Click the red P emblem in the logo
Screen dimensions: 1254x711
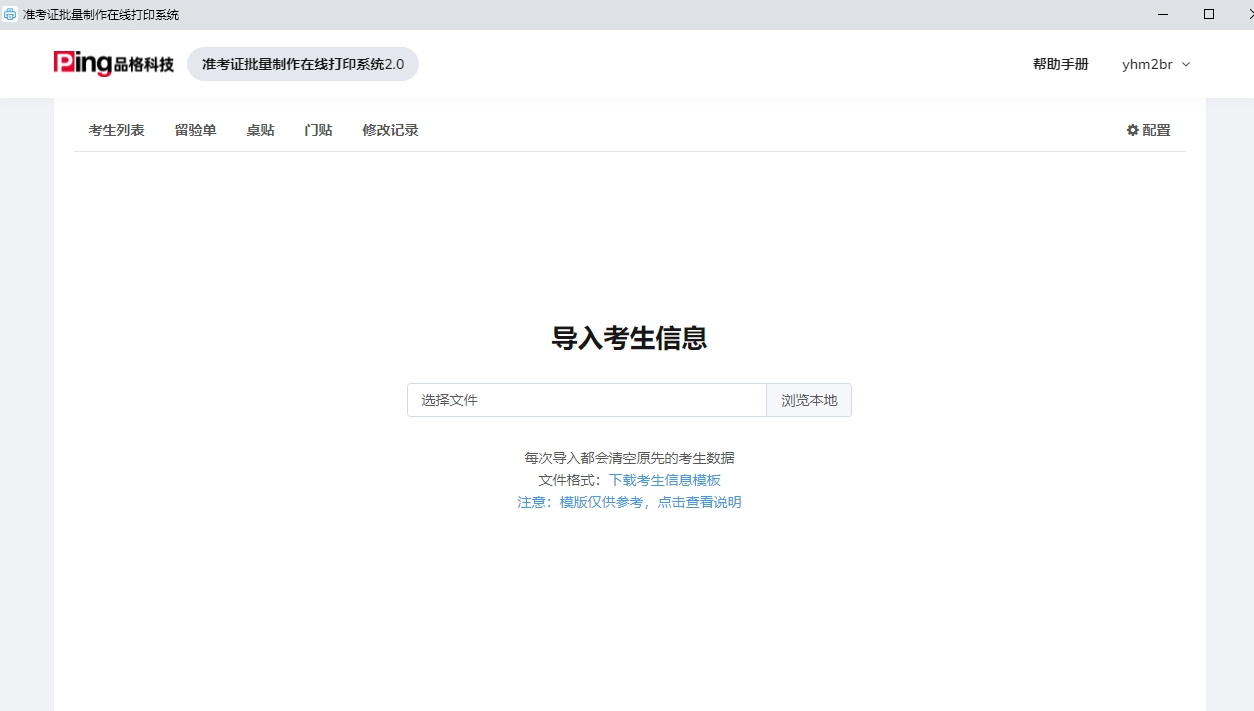[x=63, y=62]
